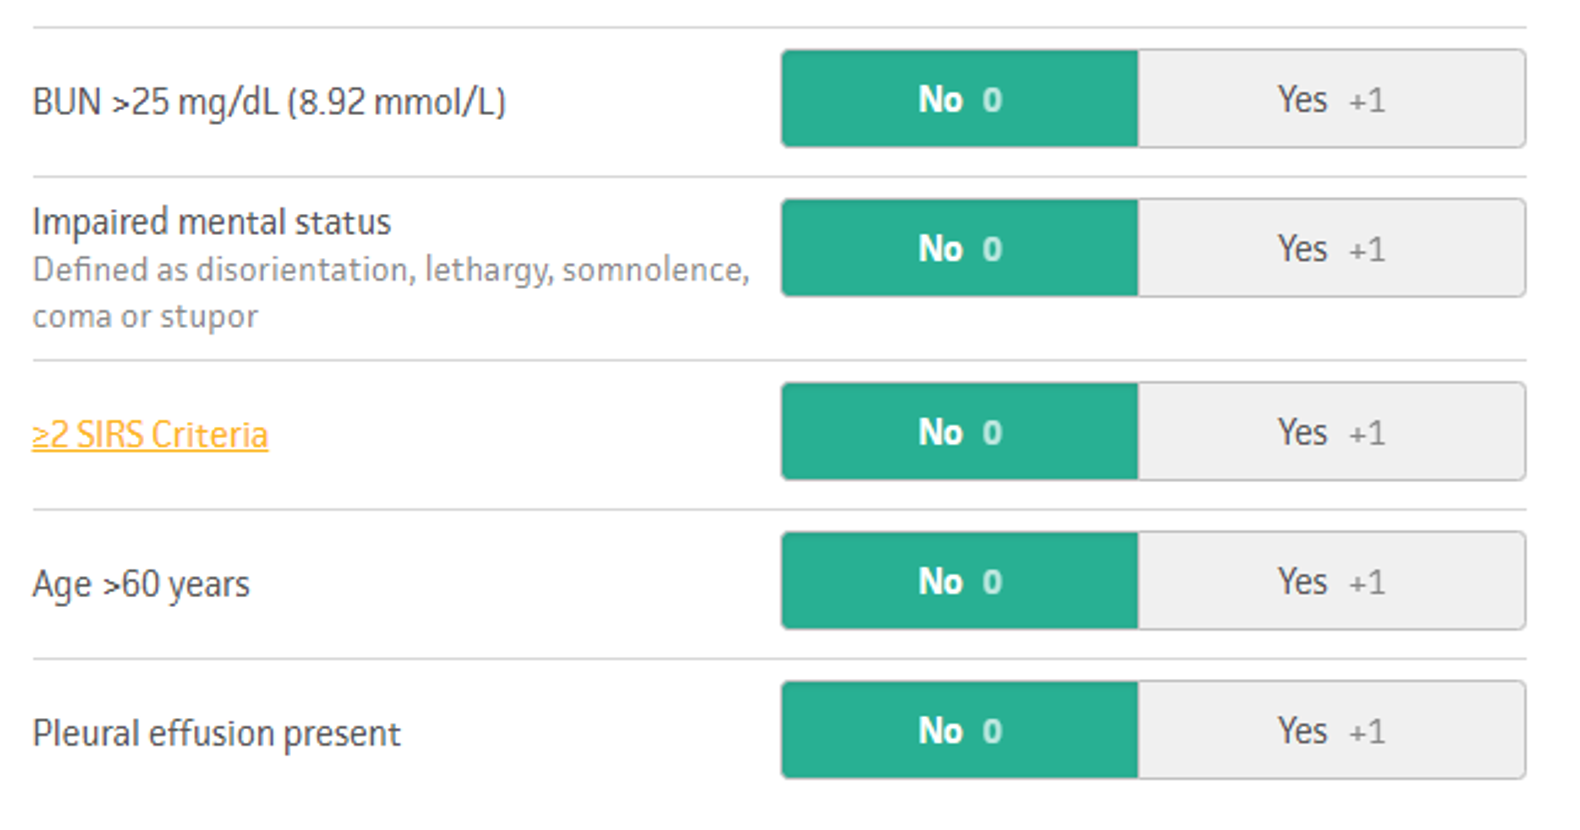This screenshot has height=830, width=1580.
Task: Choose Yes for Impaired mental status
Action: [1331, 248]
